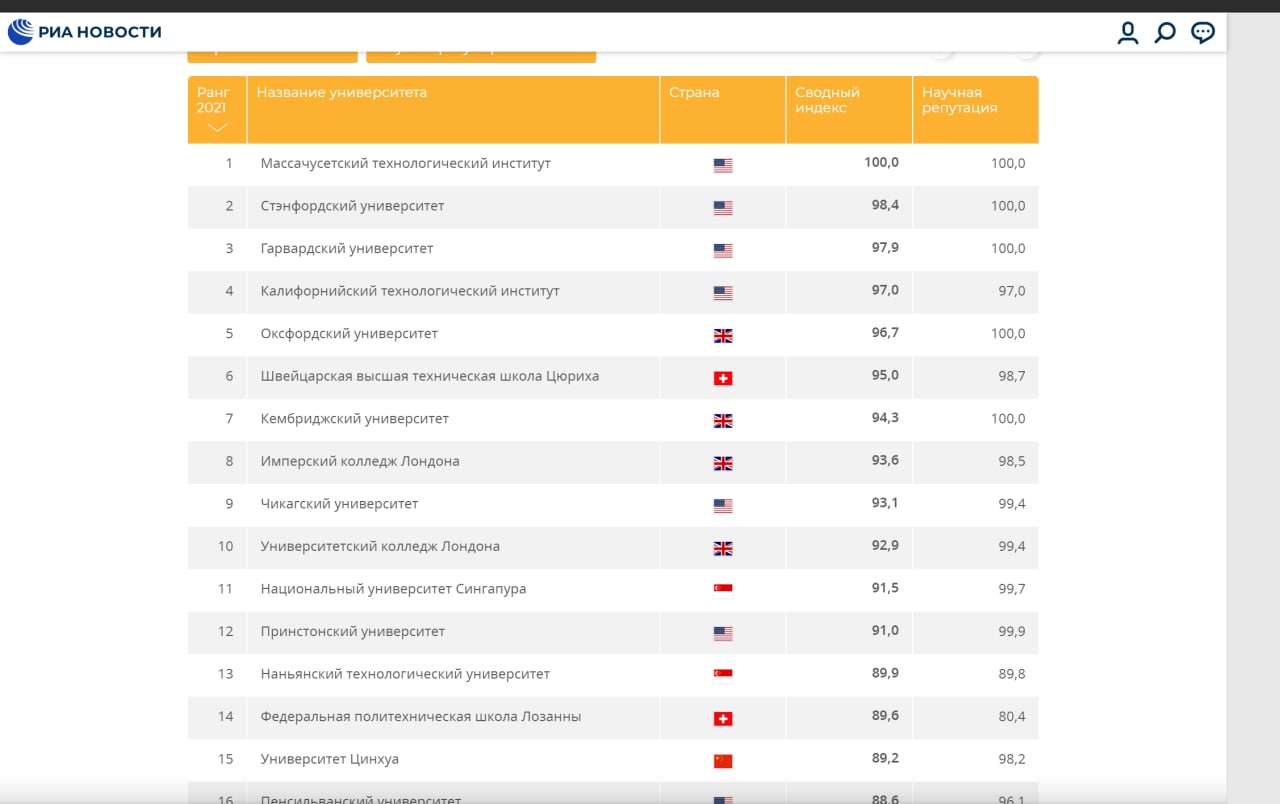Image resolution: width=1280 pixels, height=804 pixels.
Task: Click composite index value 95,0
Action: [x=885, y=375]
